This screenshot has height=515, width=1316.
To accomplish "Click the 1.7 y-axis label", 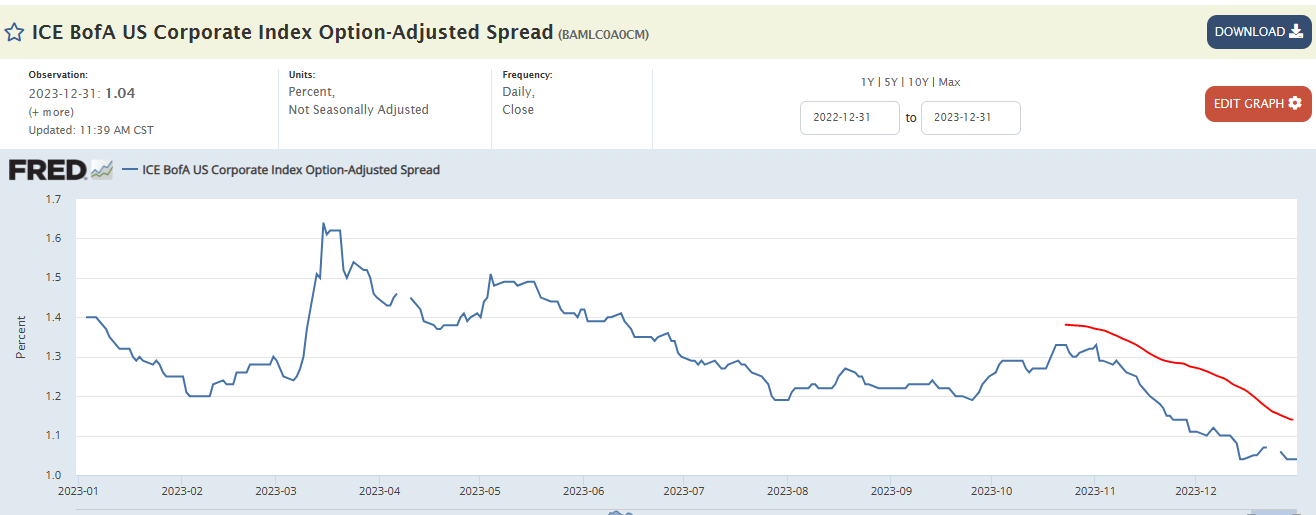I will (53, 199).
